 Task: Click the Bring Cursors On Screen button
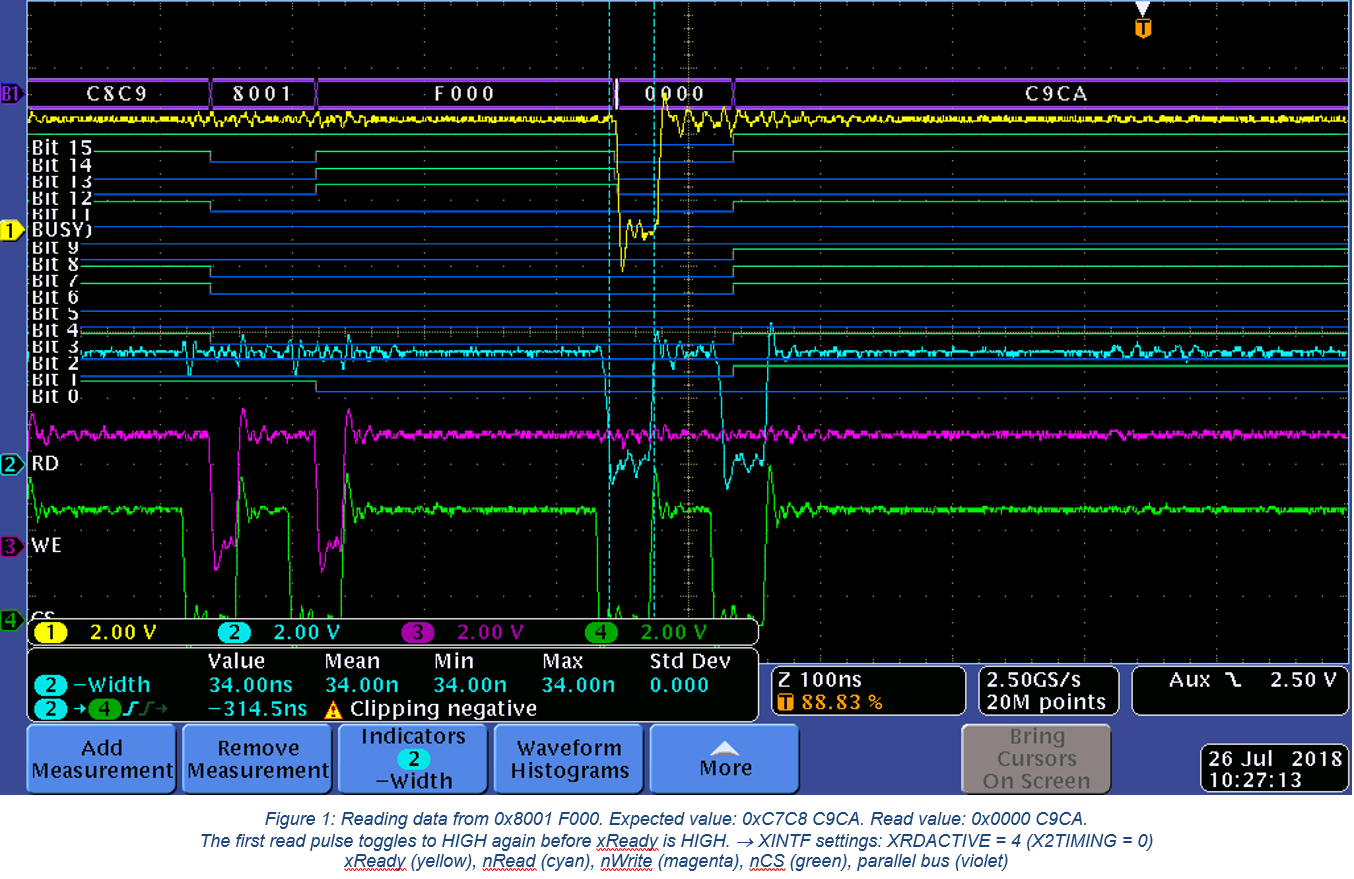(x=1035, y=759)
